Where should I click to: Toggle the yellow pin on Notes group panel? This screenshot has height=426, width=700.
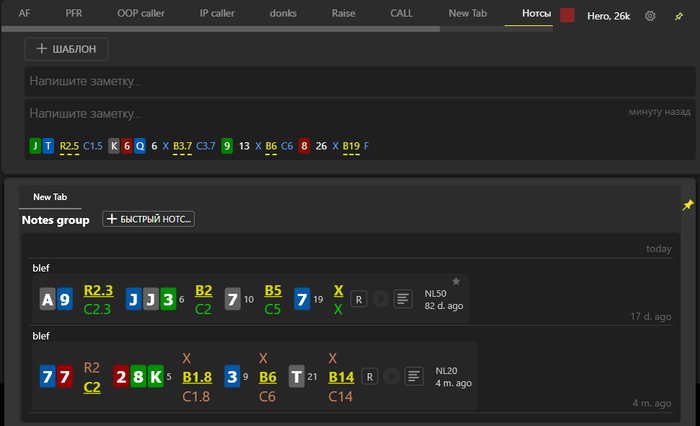688,205
